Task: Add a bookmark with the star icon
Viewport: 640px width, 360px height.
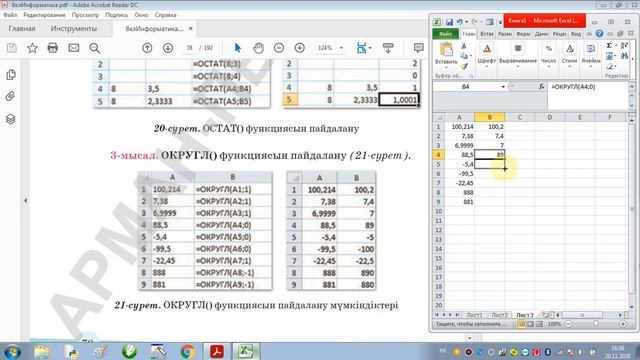Action: click(x=32, y=48)
